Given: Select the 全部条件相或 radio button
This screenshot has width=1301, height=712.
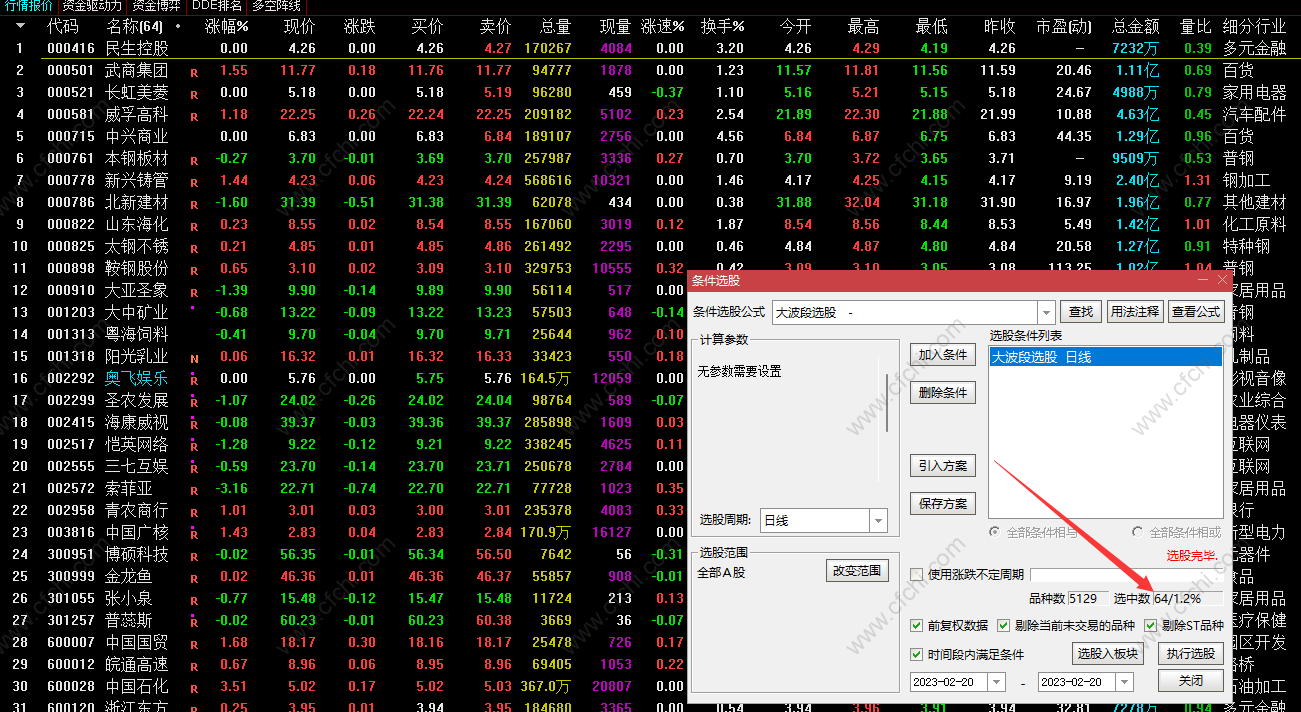Looking at the screenshot, I should coord(1138,533).
